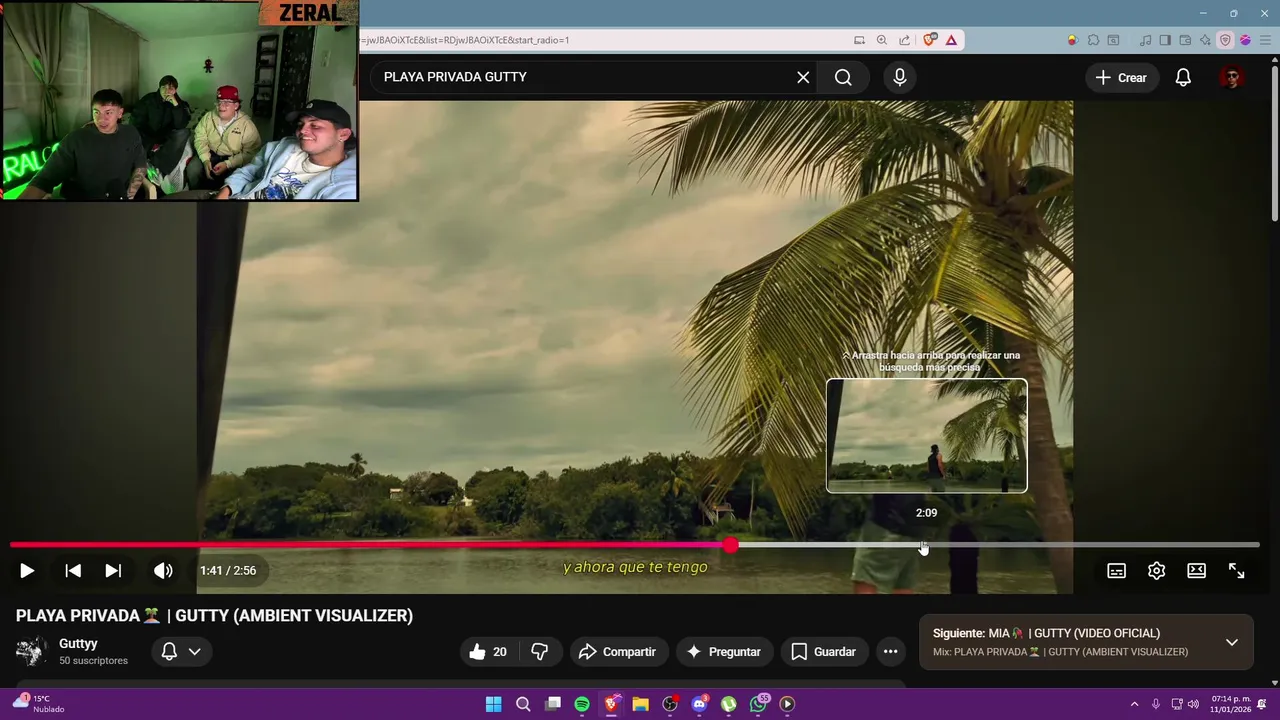Open the account avatar menu
The width and height of the screenshot is (1280, 720).
coord(1232,77)
